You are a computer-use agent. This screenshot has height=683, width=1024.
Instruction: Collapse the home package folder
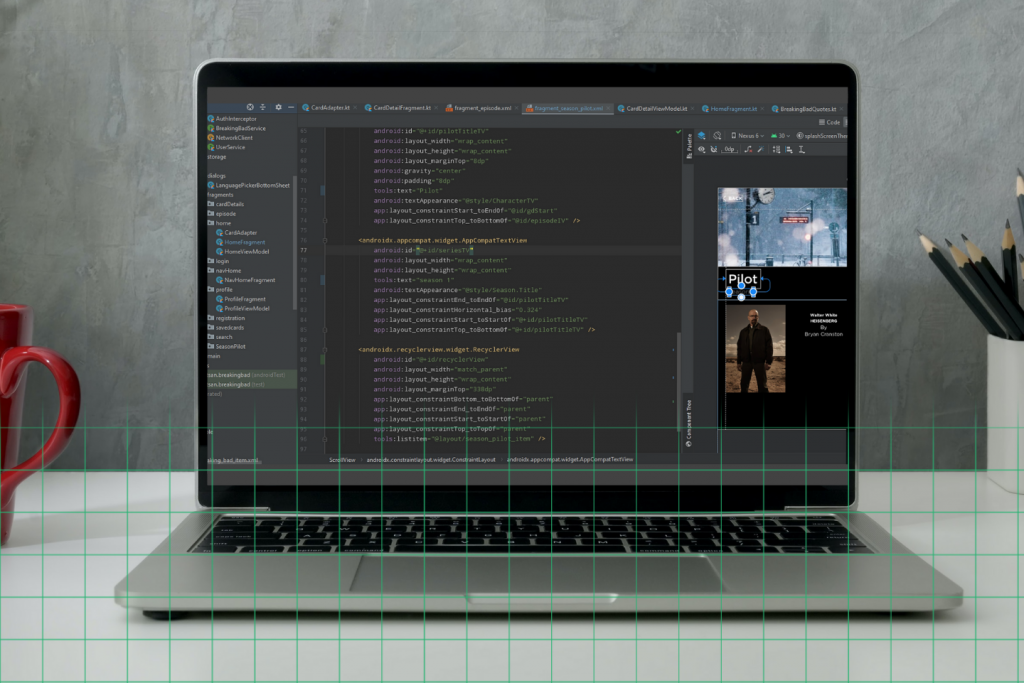click(222, 223)
